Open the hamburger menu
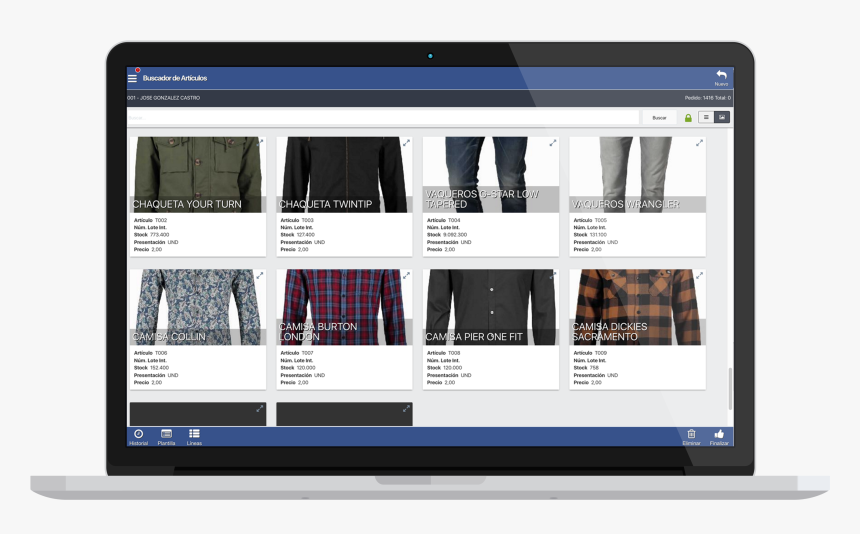The image size is (860, 534). click(x=132, y=78)
